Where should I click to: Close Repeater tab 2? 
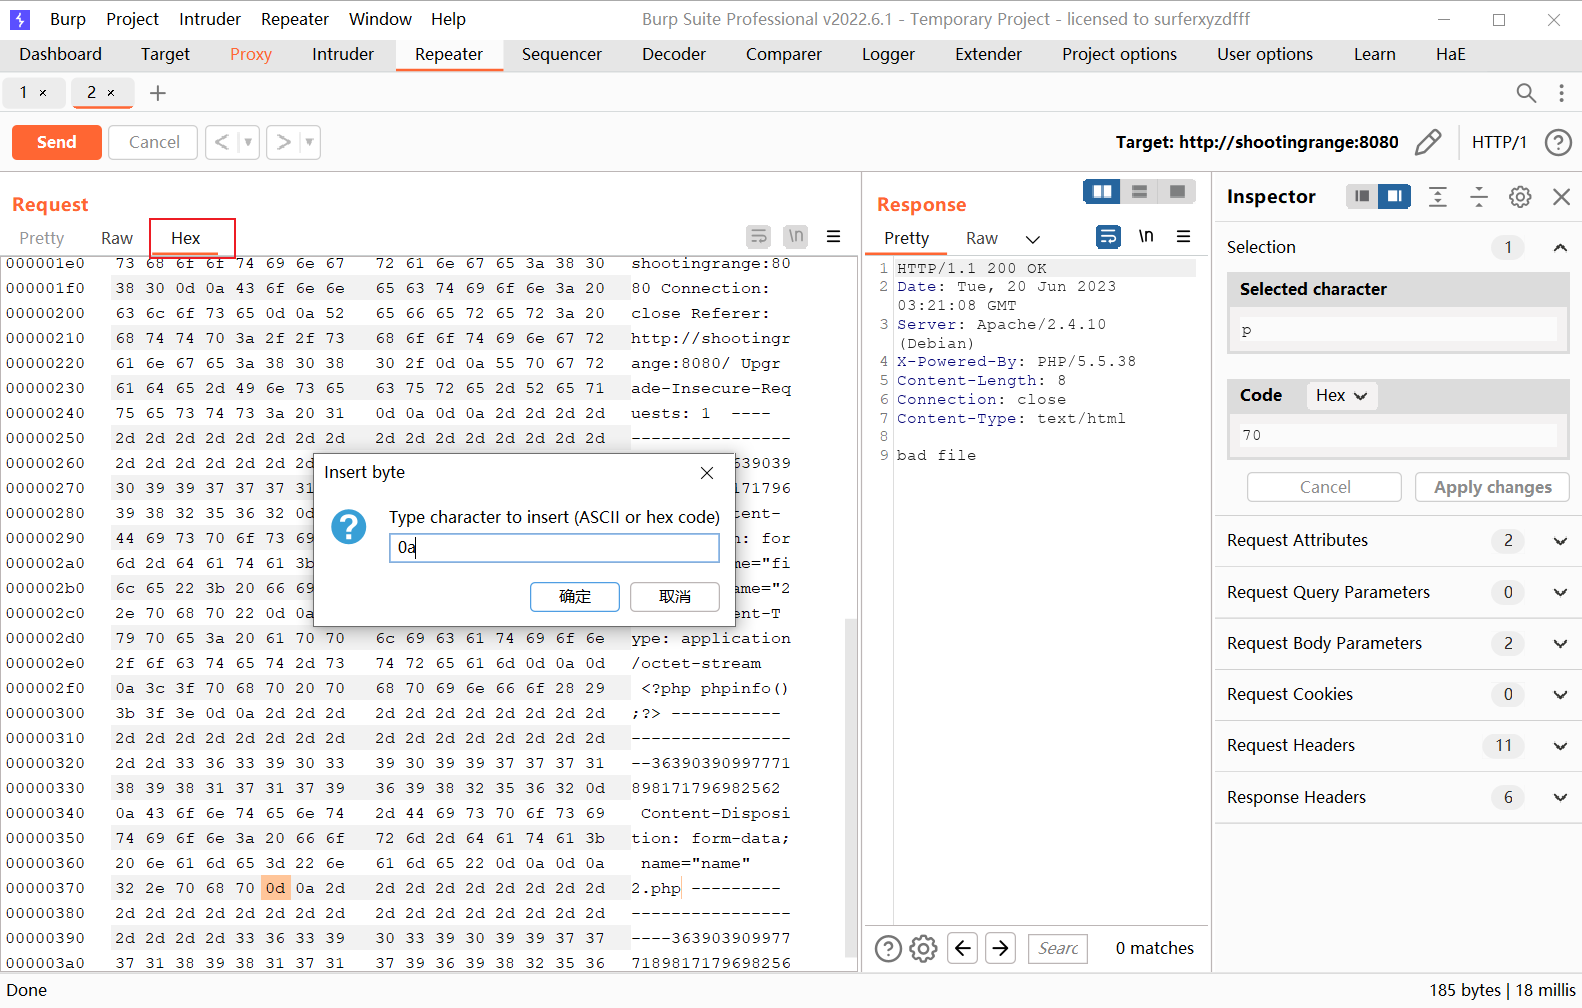coord(111,92)
